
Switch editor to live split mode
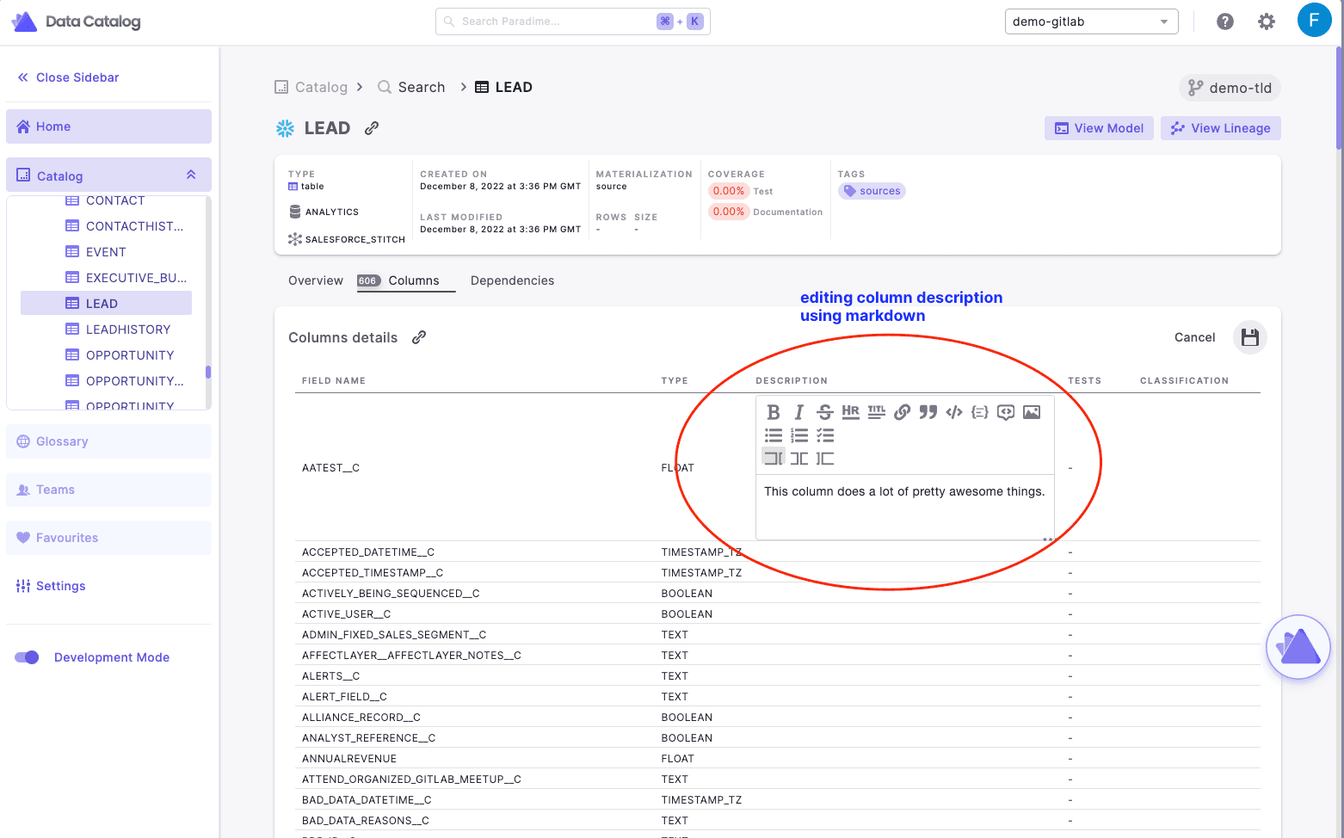799,458
